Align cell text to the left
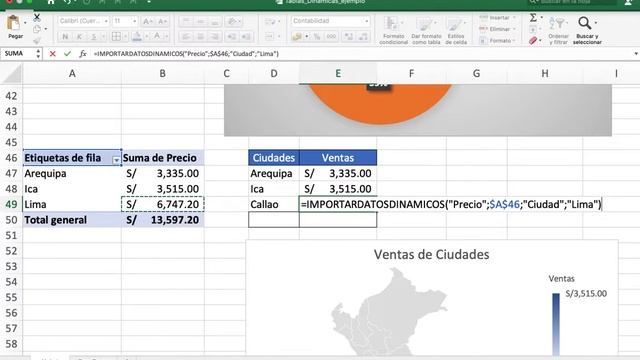This screenshot has height=360, width=640. coord(185,37)
